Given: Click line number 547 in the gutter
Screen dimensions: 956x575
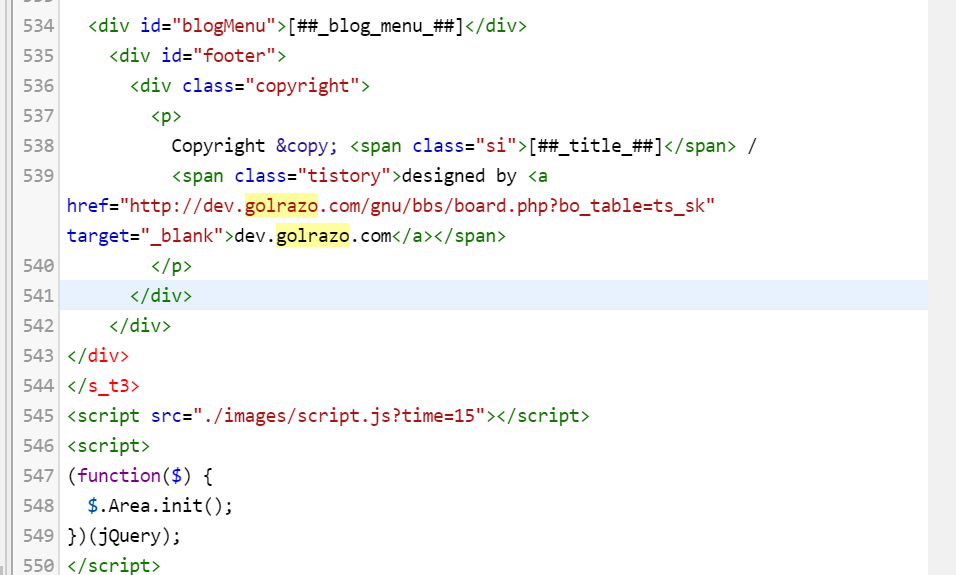Looking at the screenshot, I should 38,476.
